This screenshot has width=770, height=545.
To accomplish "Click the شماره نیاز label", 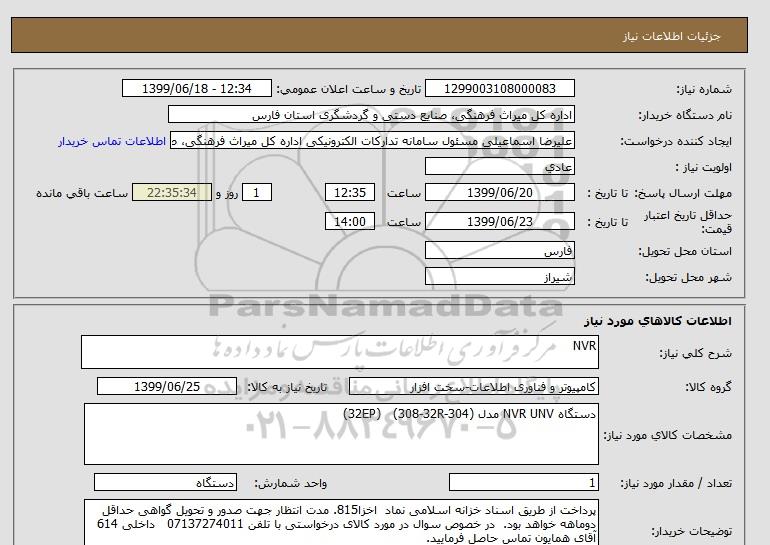I will click(704, 89).
